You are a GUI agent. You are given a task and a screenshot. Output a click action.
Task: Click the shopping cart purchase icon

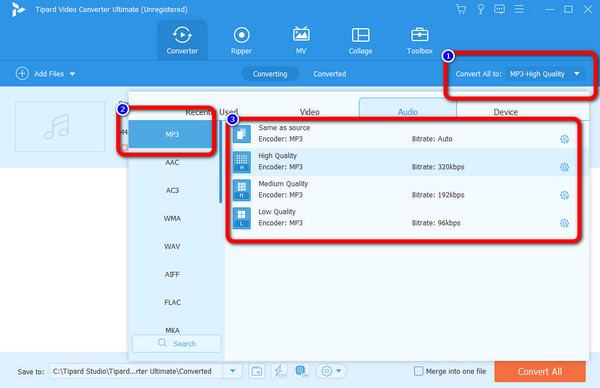coord(461,9)
